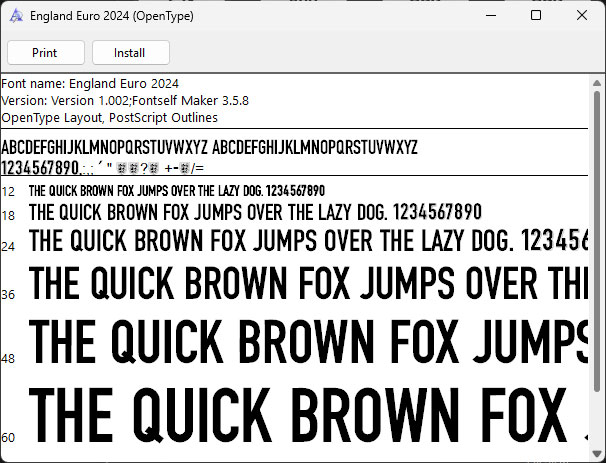606x463 pixels.
Task: Install the England Euro 2024 font
Action: [130, 53]
